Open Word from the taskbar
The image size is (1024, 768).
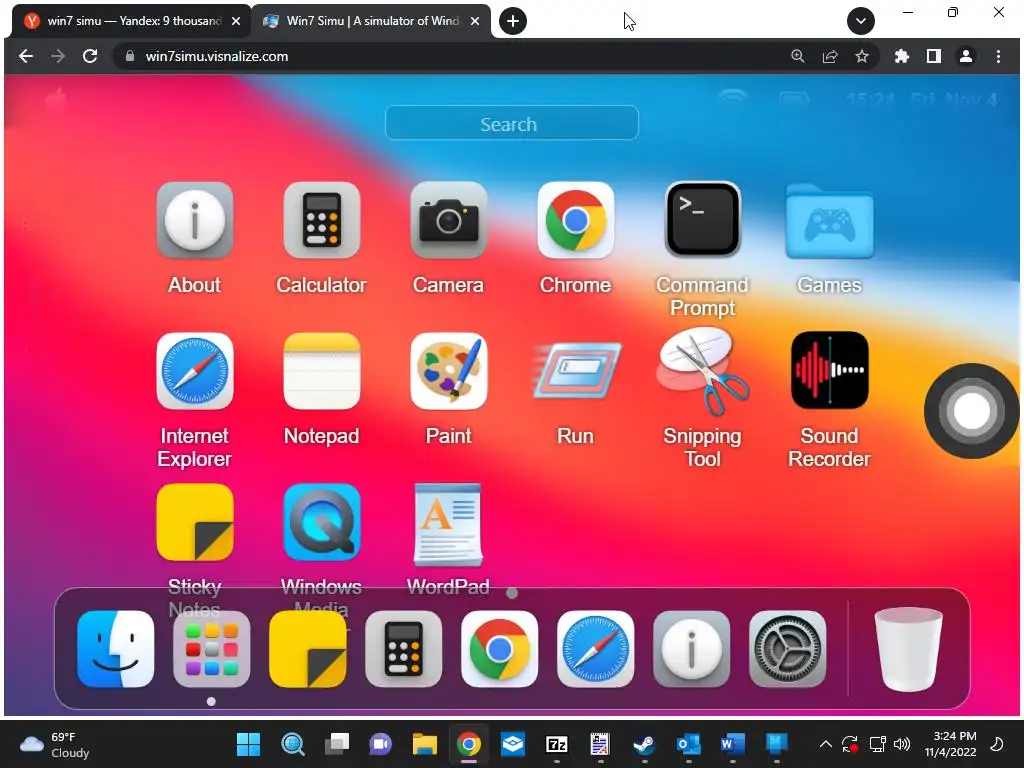732,744
